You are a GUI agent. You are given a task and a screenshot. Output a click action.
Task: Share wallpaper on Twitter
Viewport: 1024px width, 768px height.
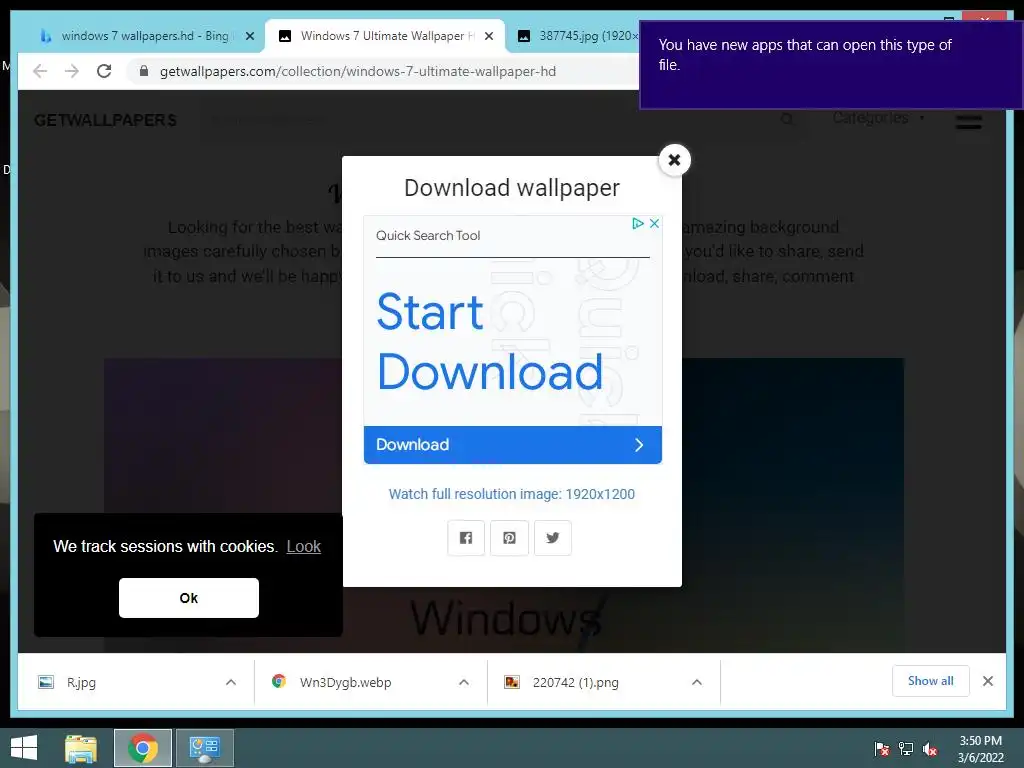(552, 537)
